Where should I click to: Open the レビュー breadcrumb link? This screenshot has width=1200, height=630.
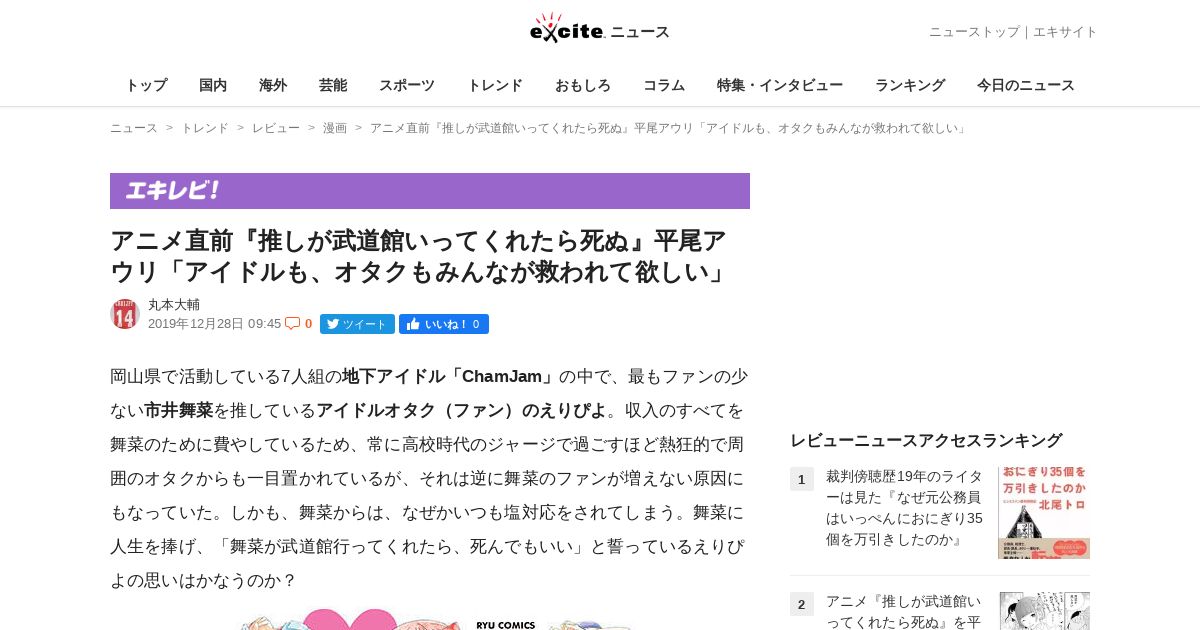[276, 128]
